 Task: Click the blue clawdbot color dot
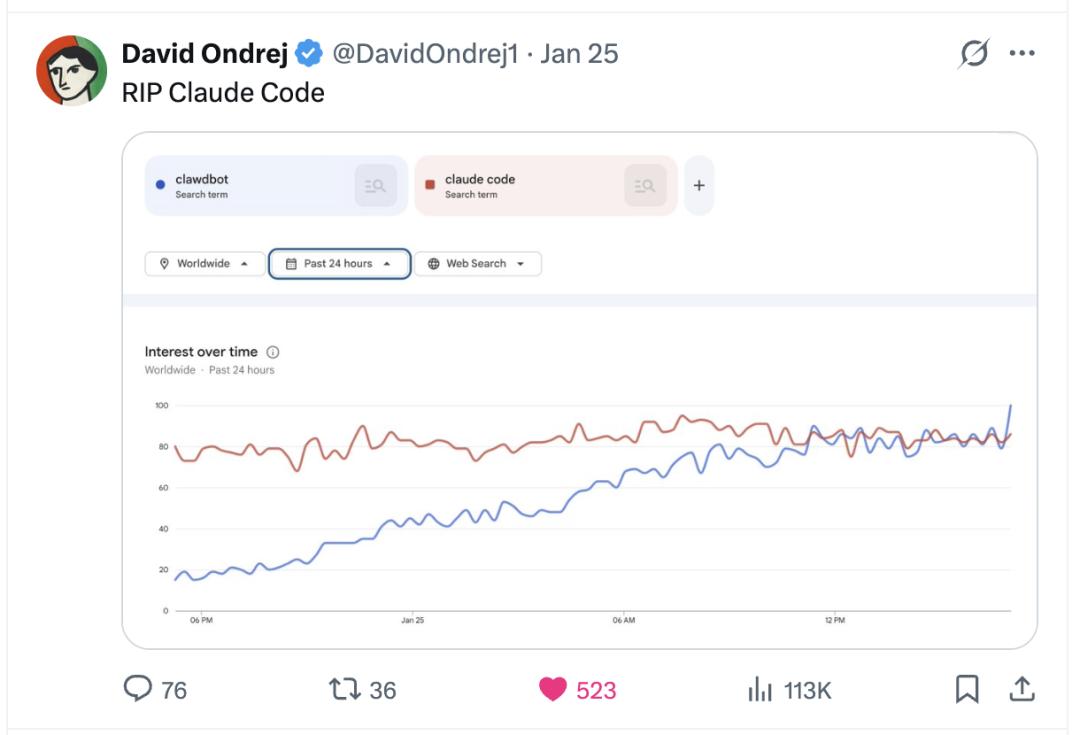tap(161, 186)
